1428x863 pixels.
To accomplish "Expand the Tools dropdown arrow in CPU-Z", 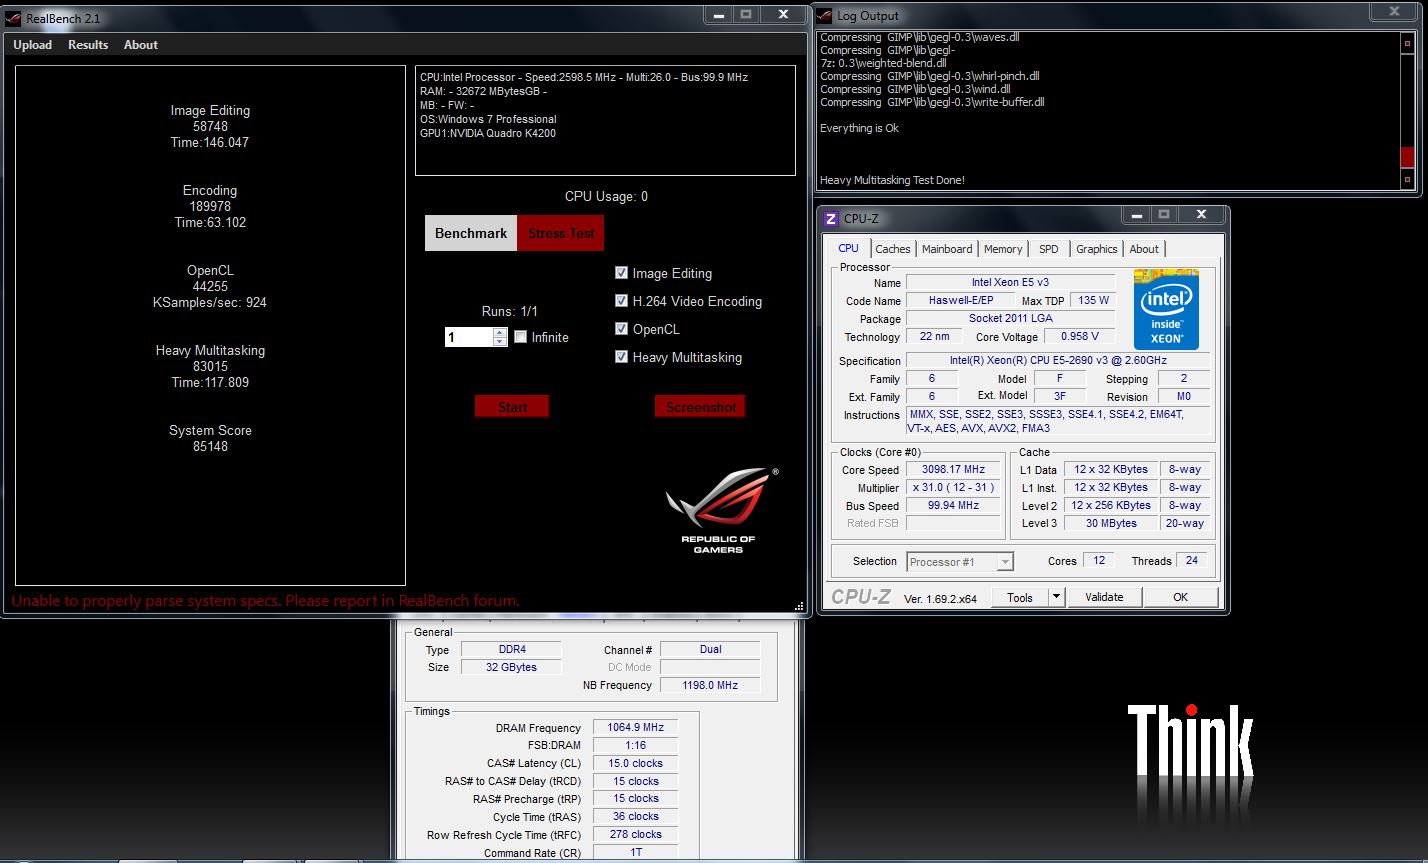I will (x=1056, y=597).
